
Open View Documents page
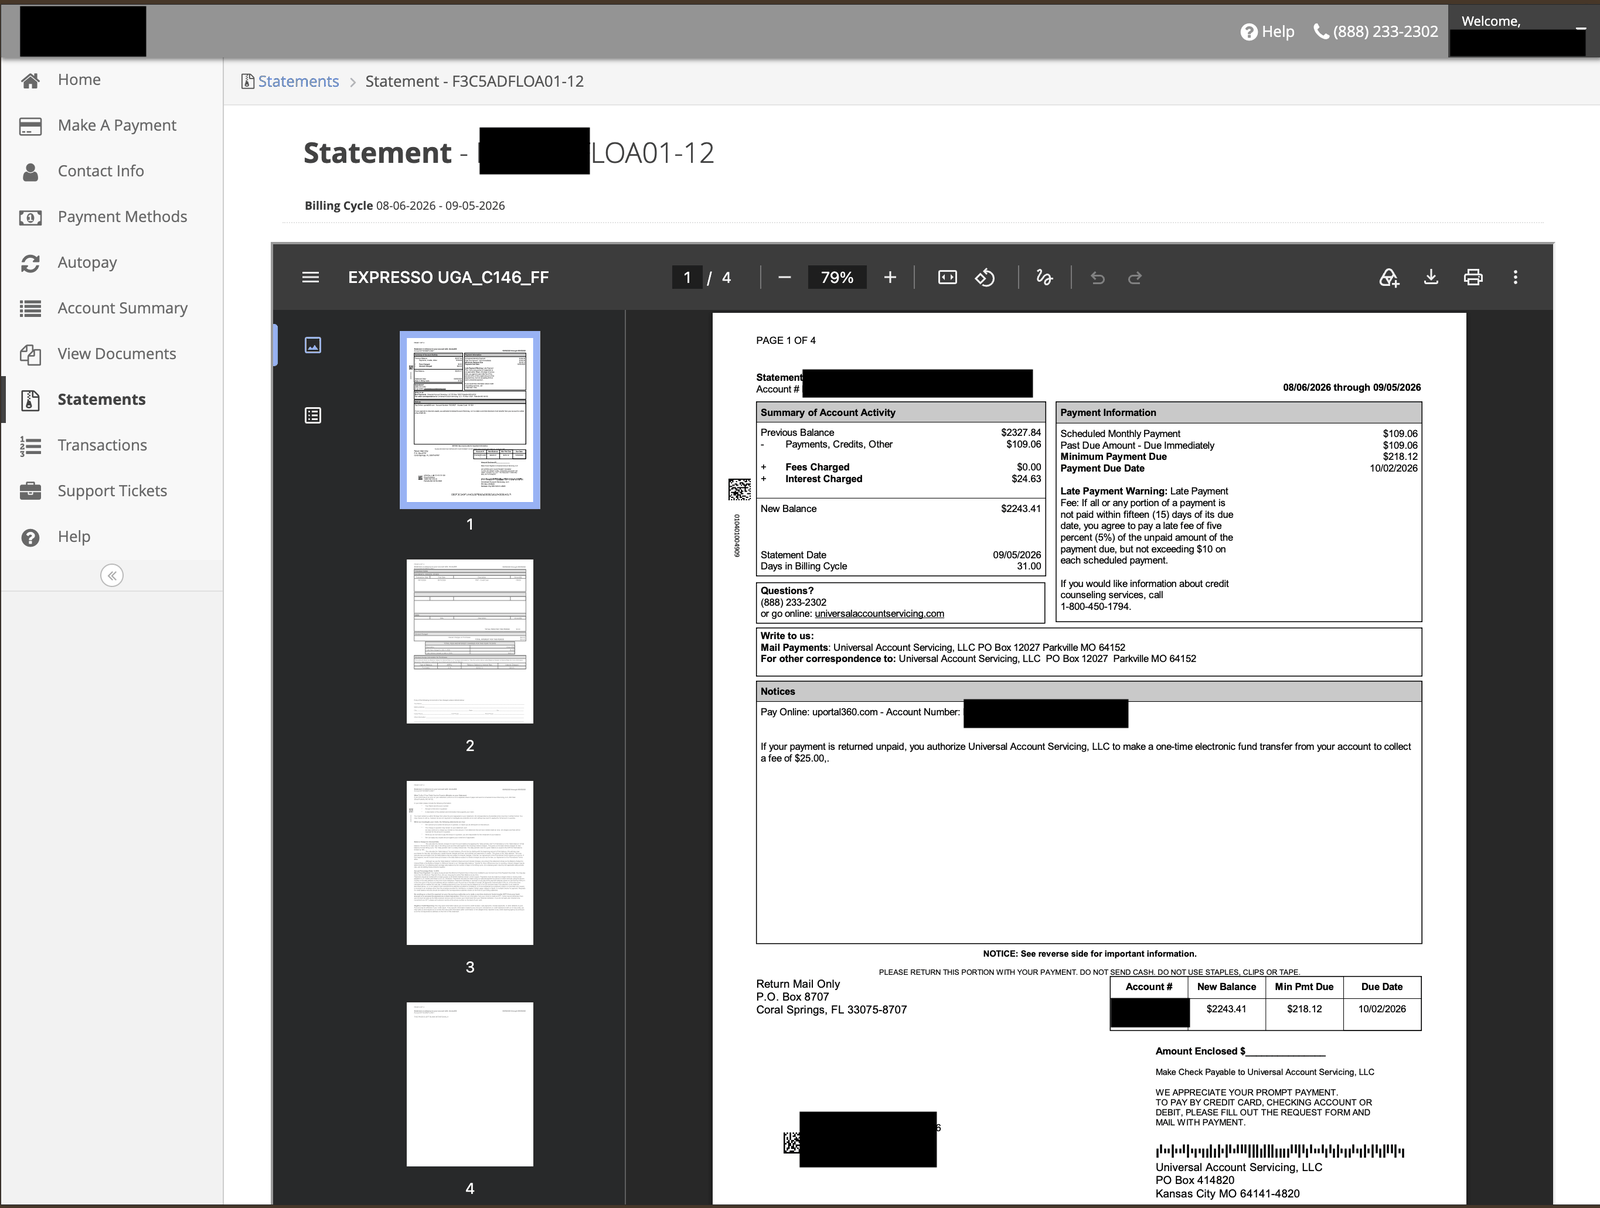[117, 354]
